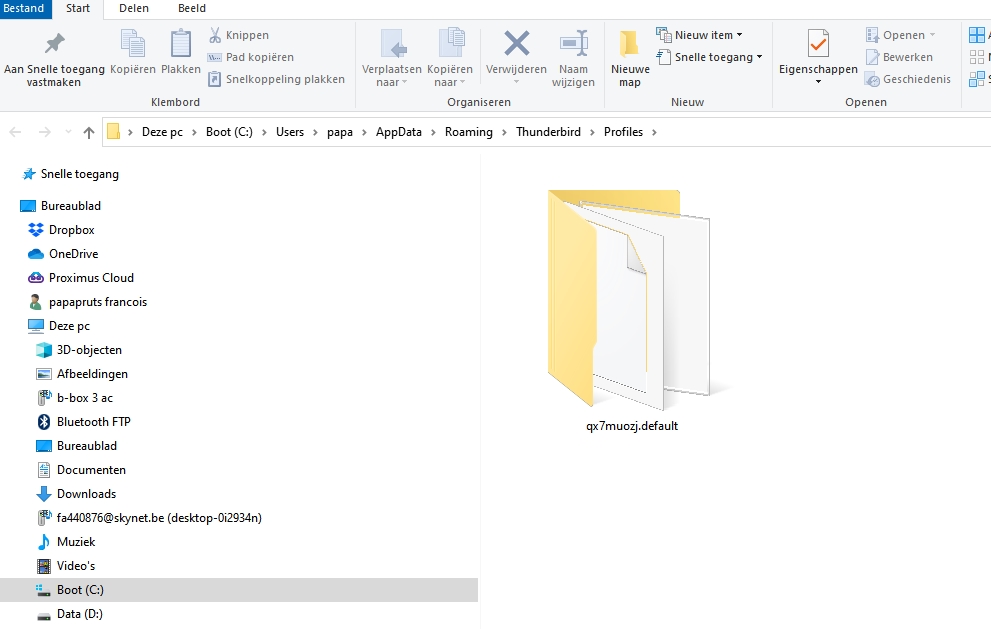Open the Snelle toegang ribbon dropdown
Screen dimensions: 991x629
[x=712, y=57]
